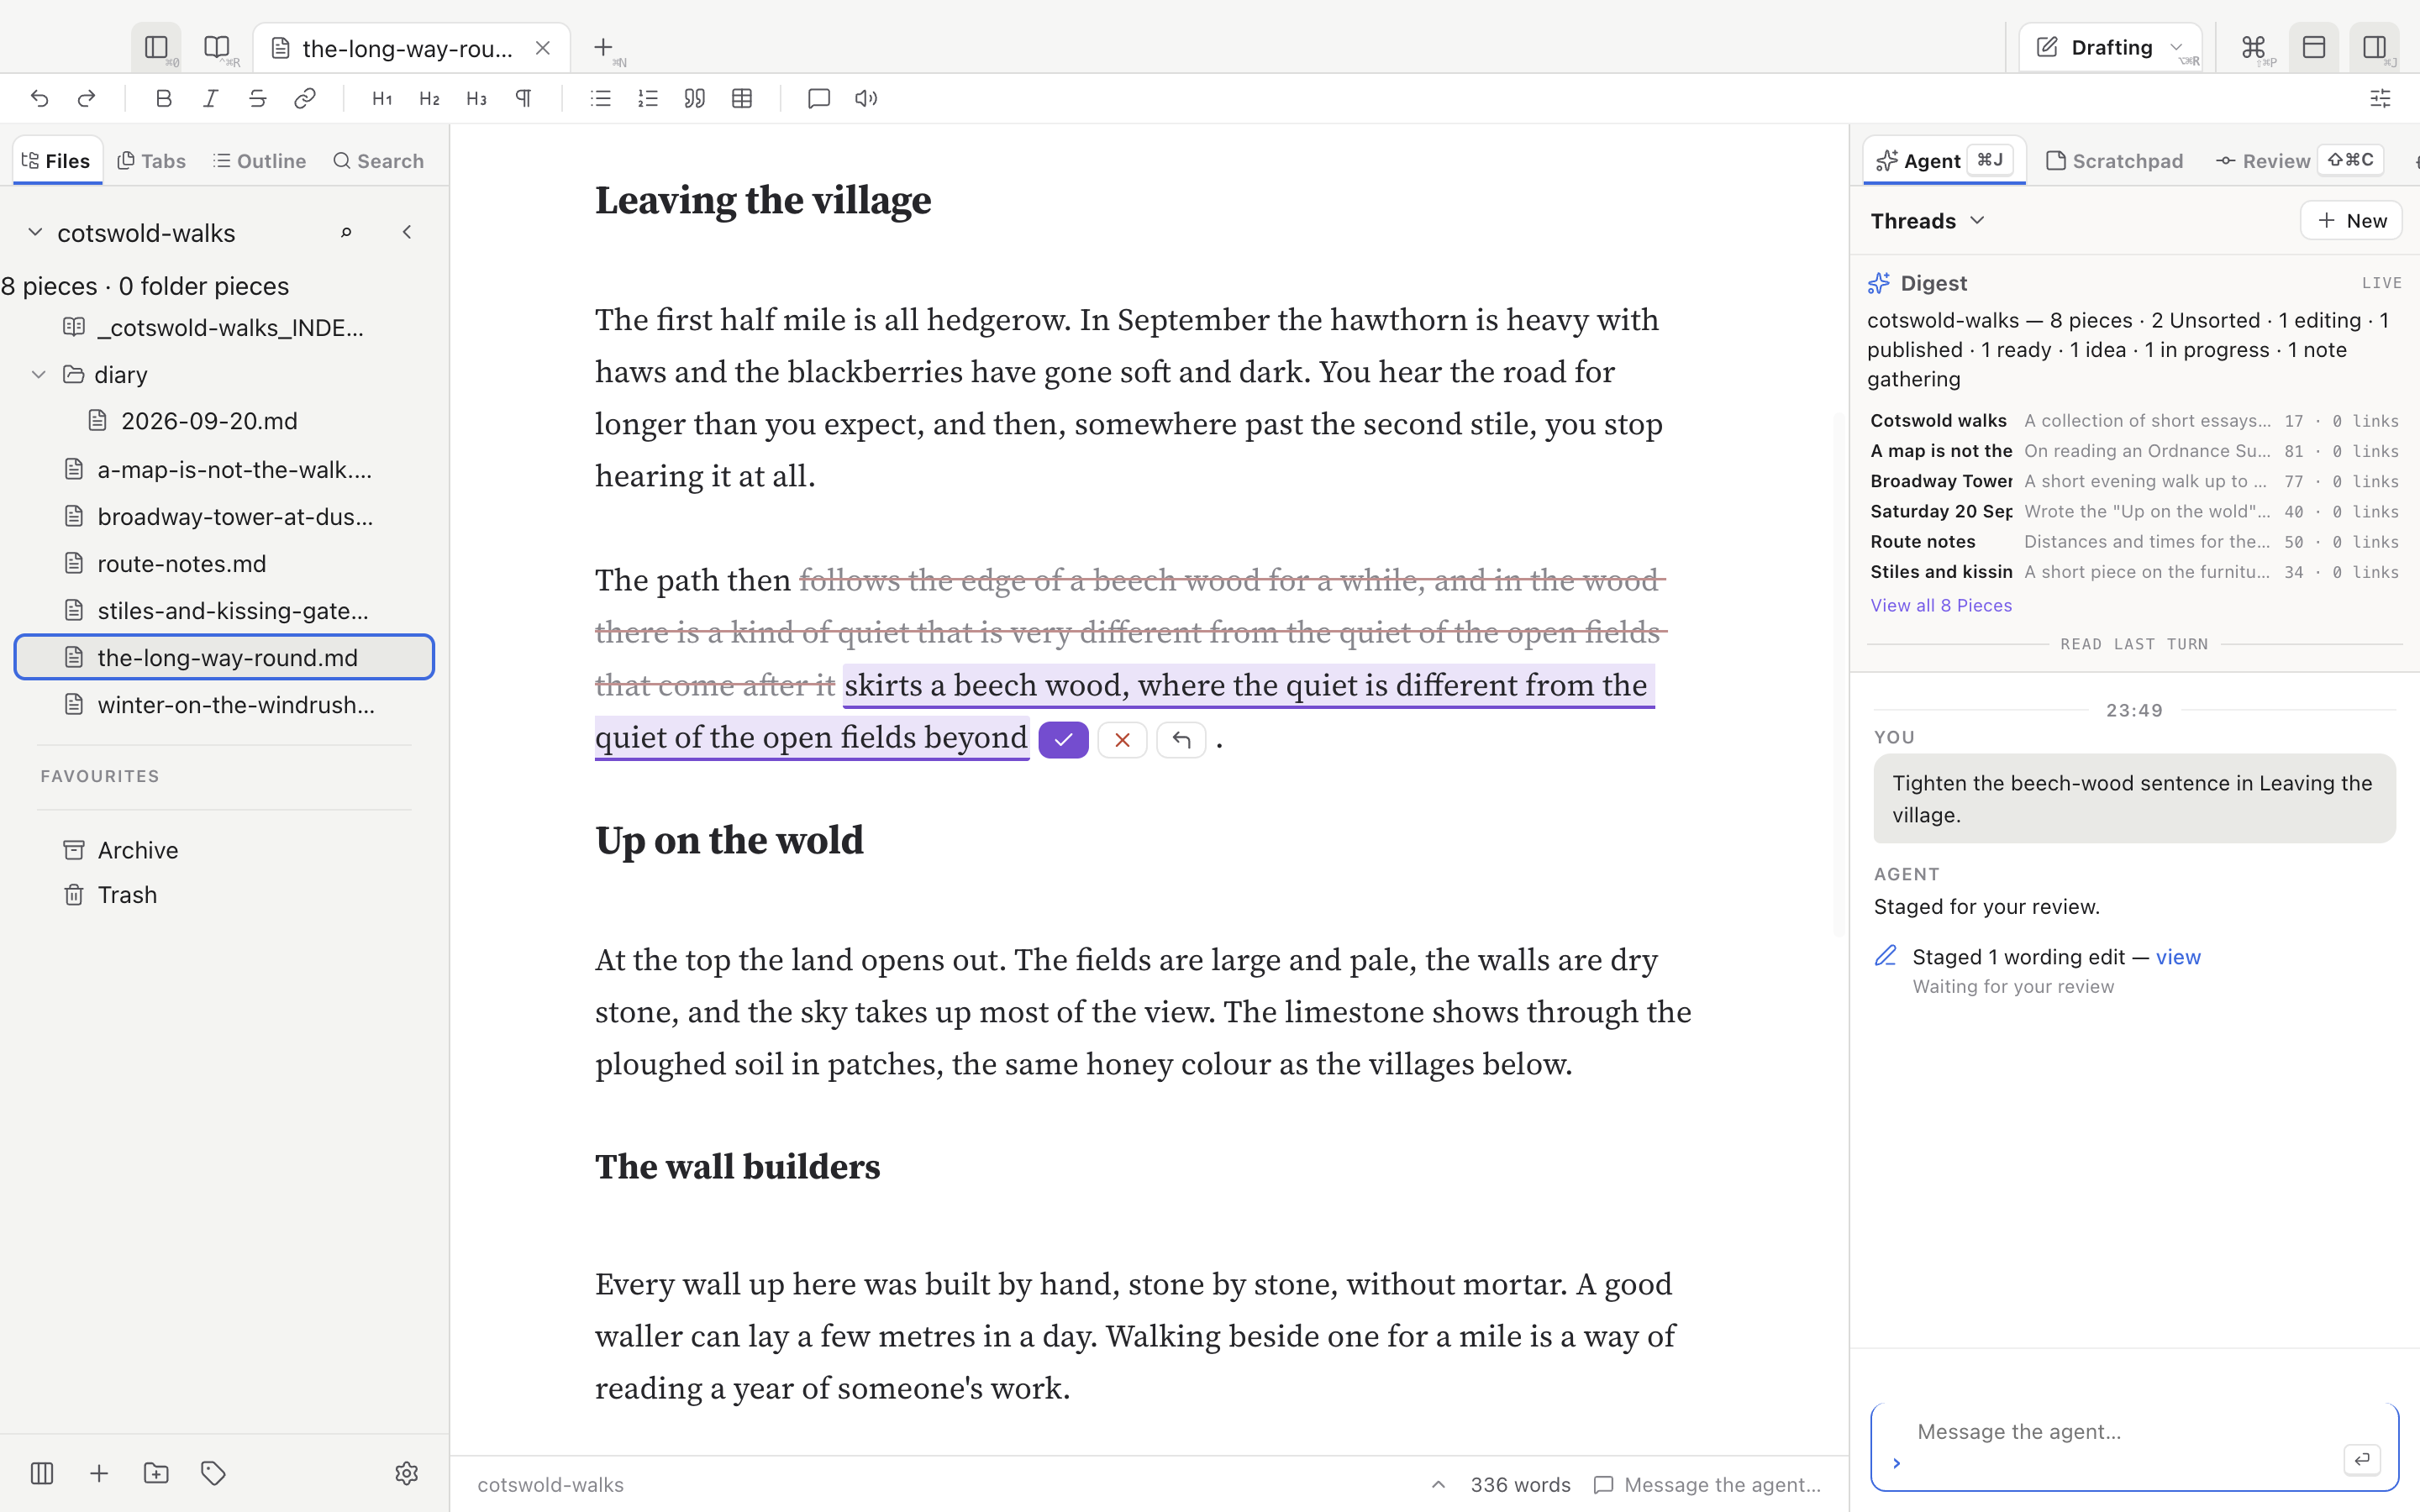Open the Archive folder
The image size is (2420, 1512).
point(225,850)
